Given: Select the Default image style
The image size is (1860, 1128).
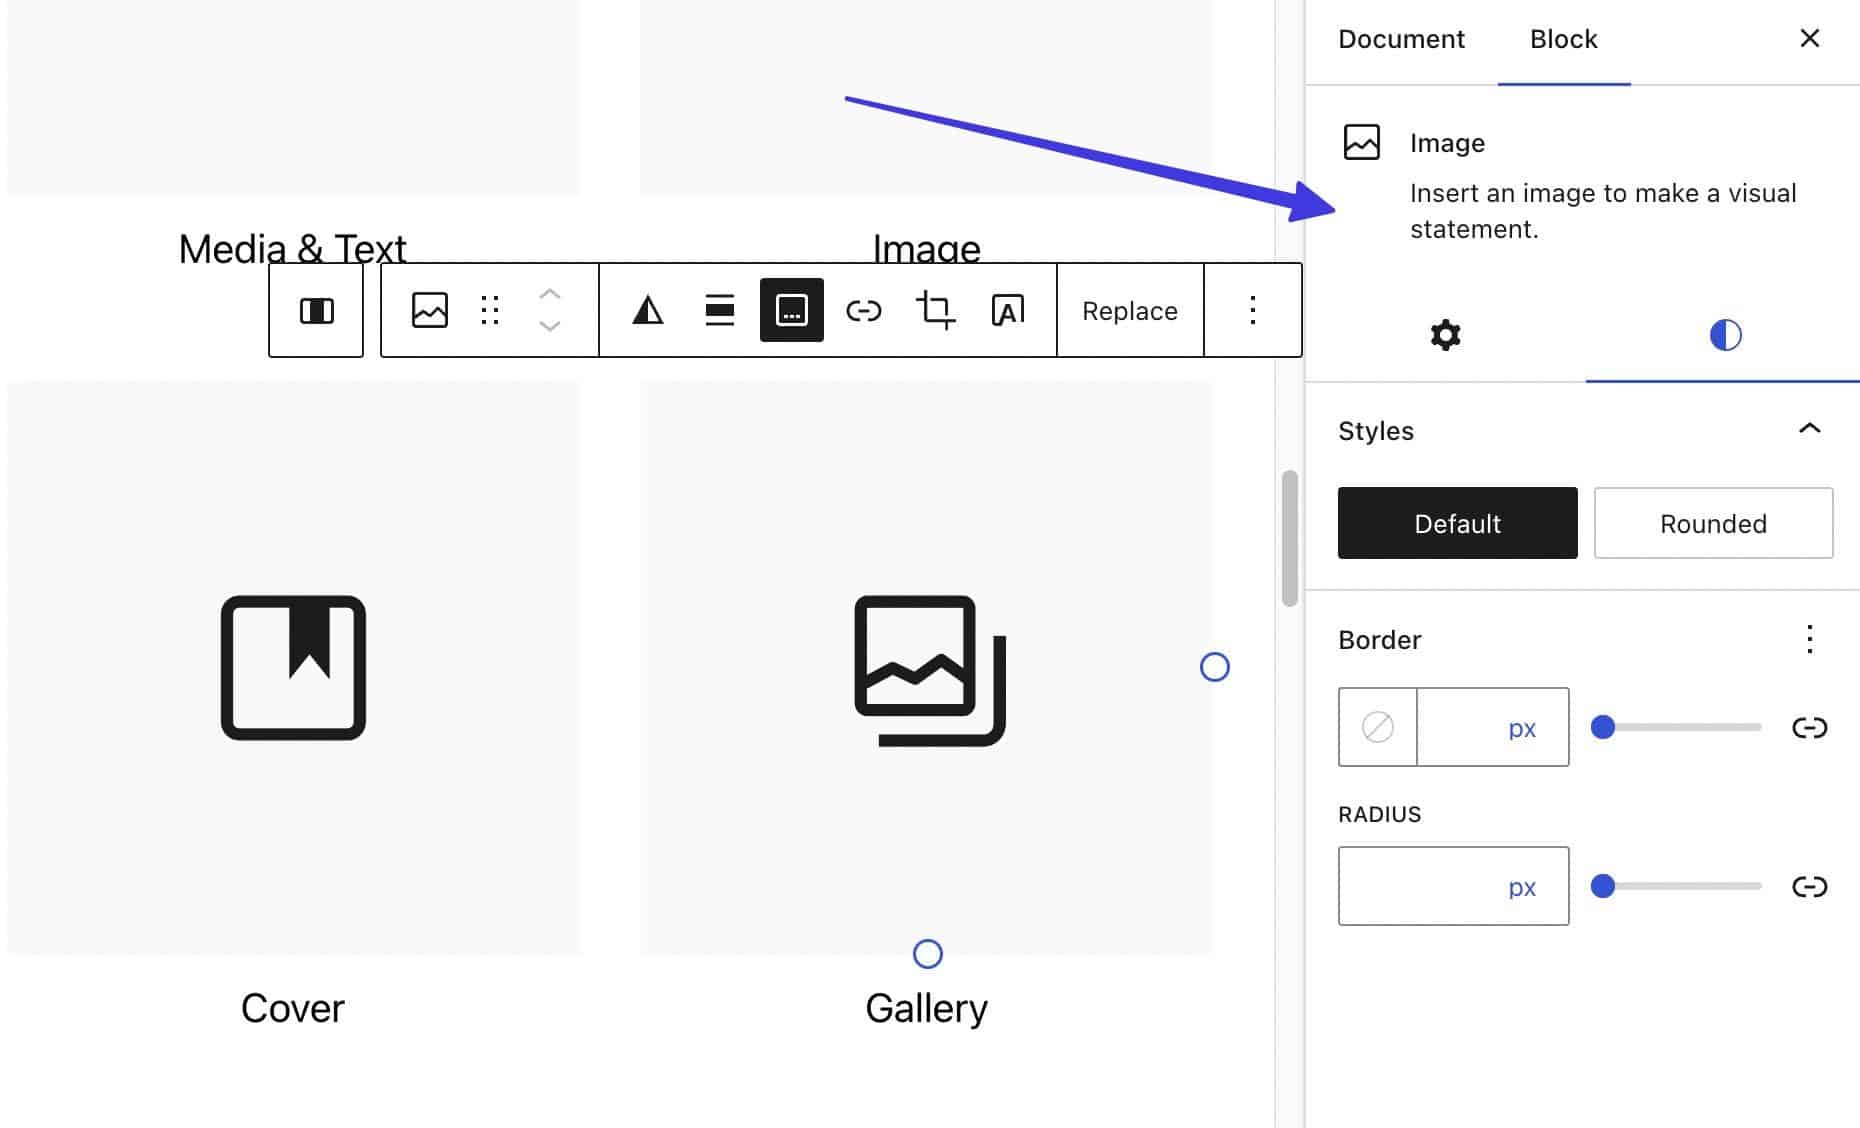Looking at the screenshot, I should (x=1457, y=523).
